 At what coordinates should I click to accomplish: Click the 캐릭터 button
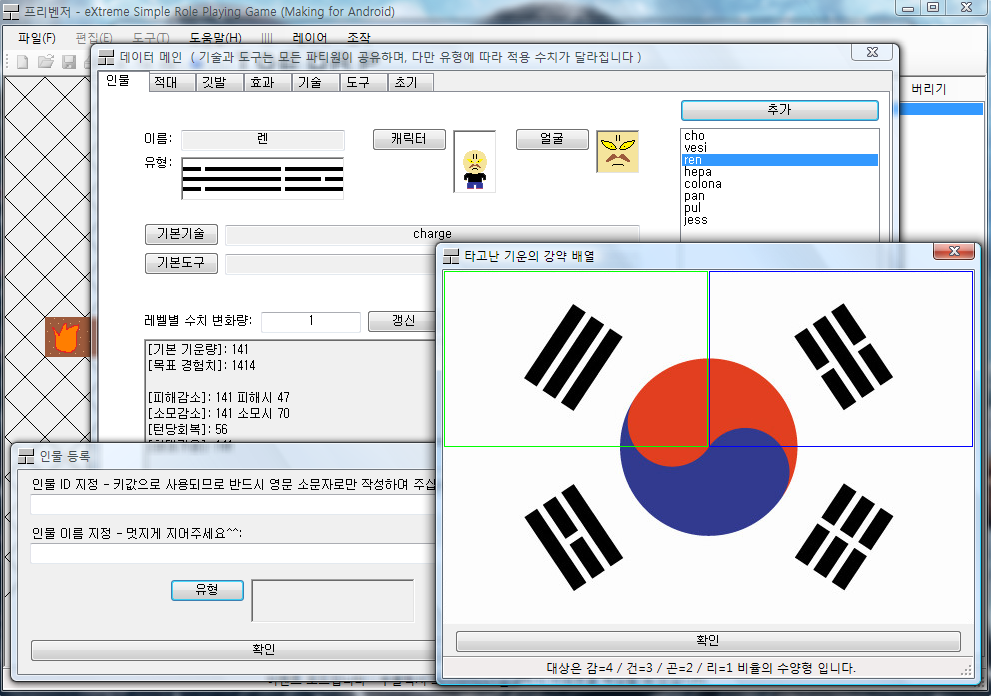(409, 139)
